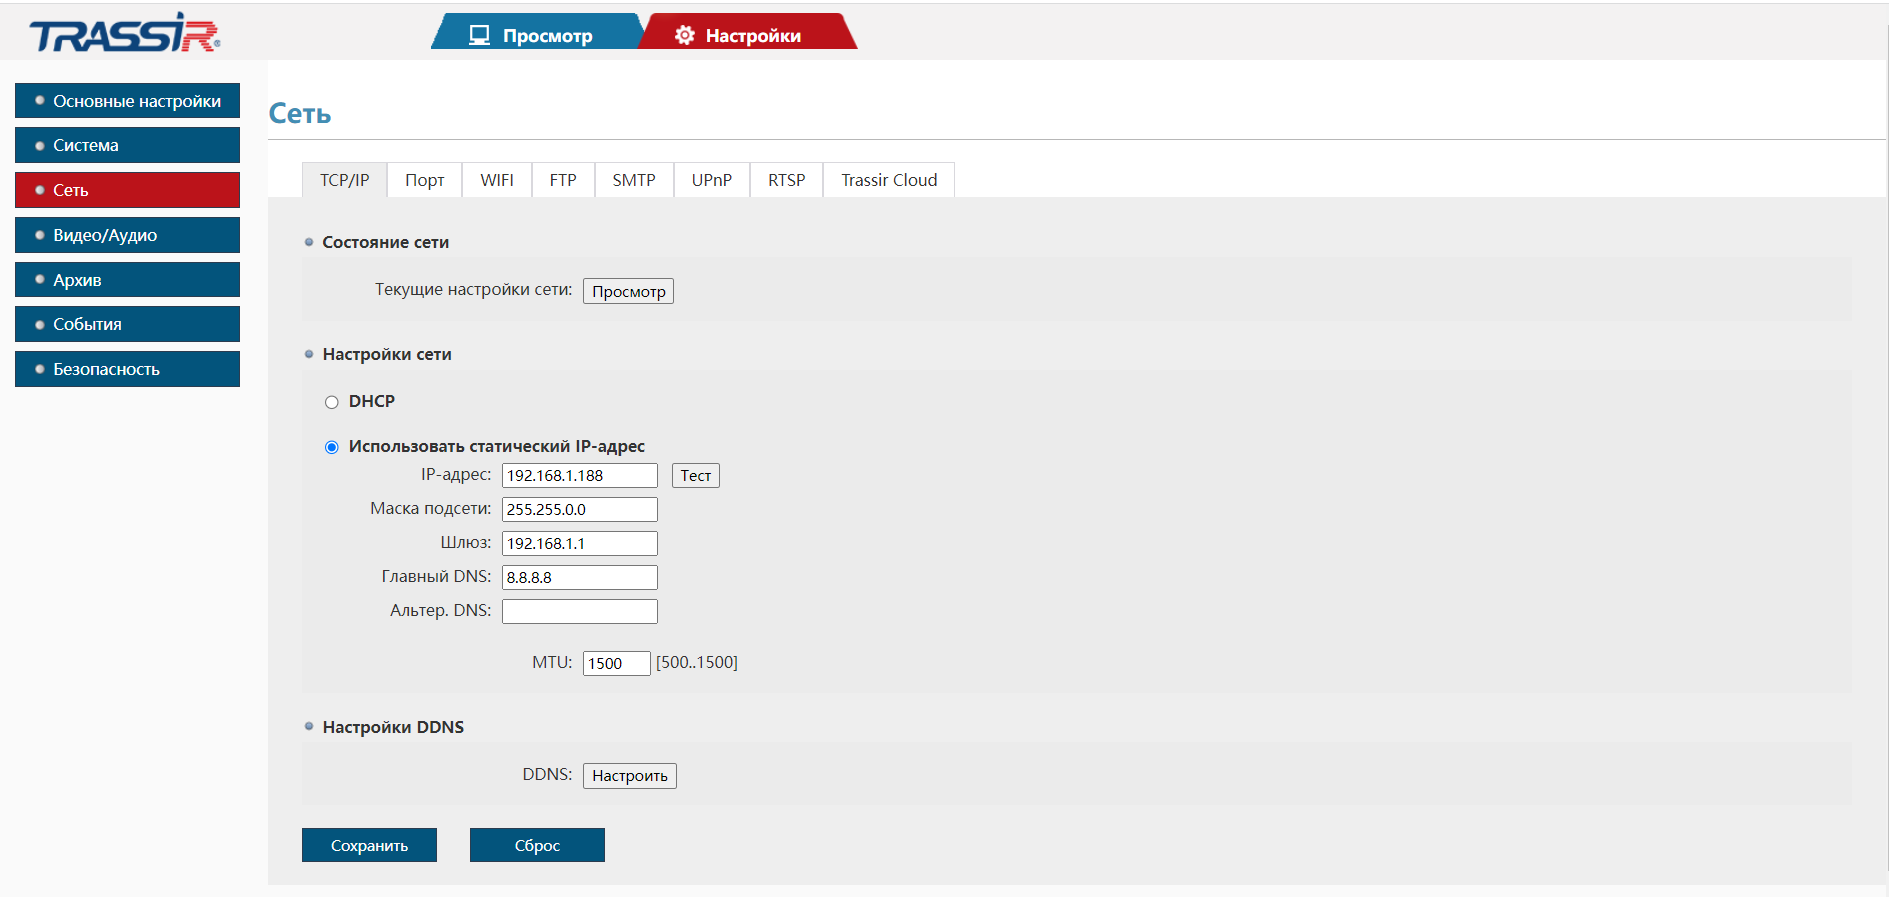1889x897 pixels.
Task: Select the DHCP radio option
Action: point(332,402)
